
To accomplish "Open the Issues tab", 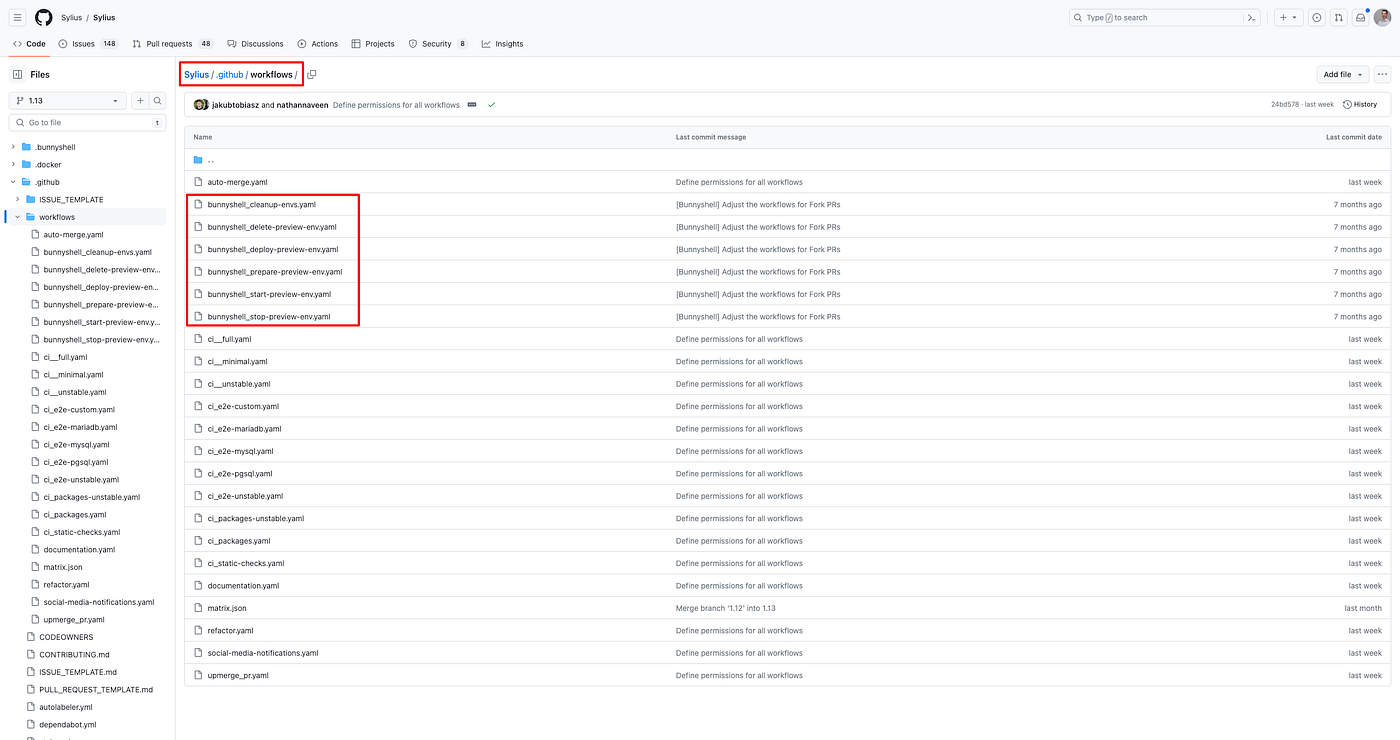I will 88,44.
